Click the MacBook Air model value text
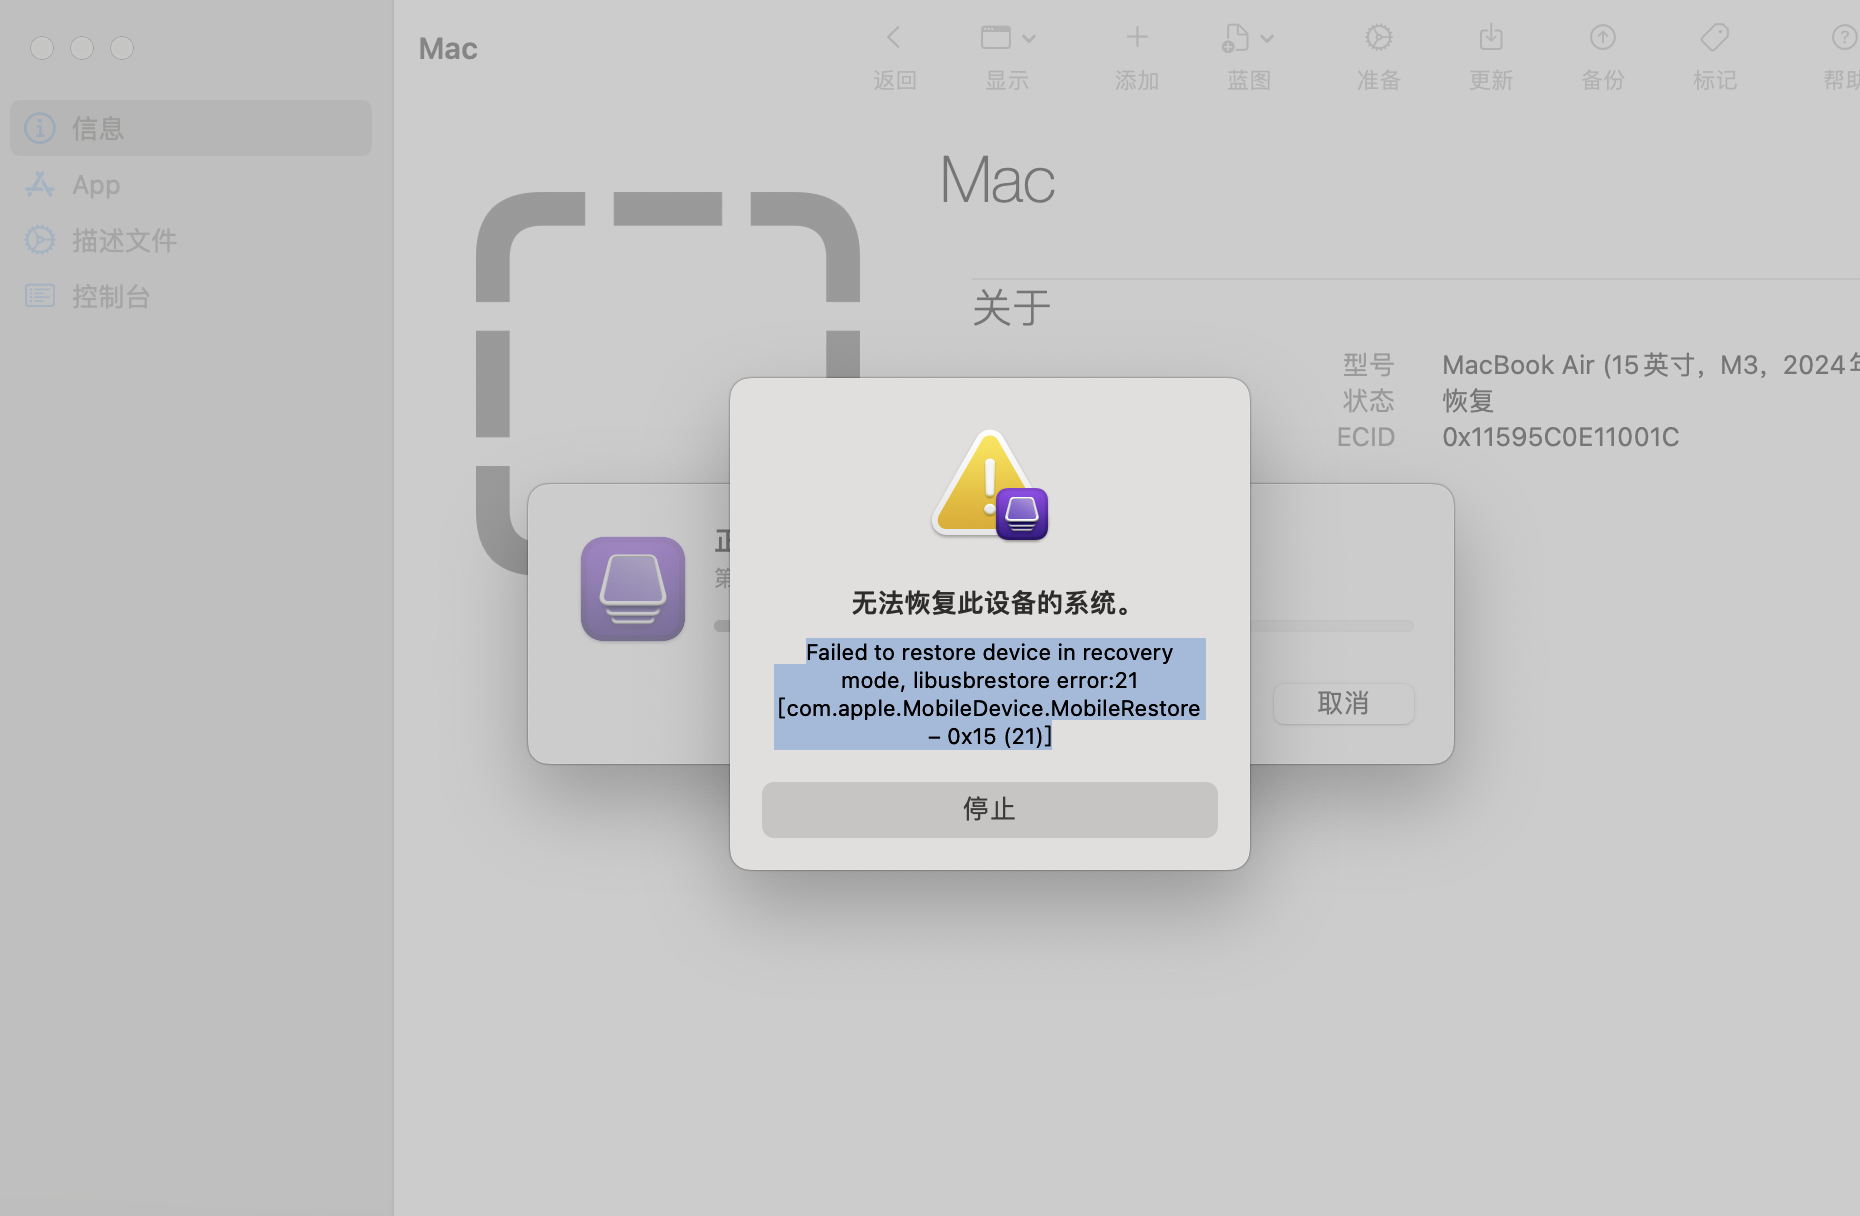1860x1216 pixels. (1651, 365)
